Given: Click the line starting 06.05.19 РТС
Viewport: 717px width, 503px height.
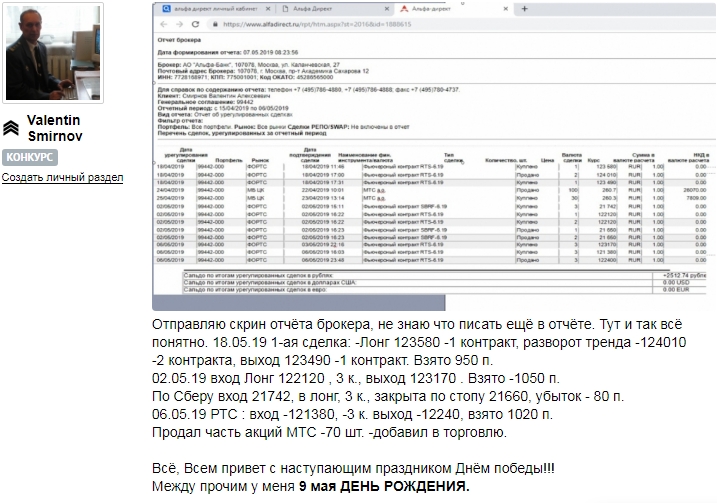Looking at the screenshot, I should [x=353, y=414].
